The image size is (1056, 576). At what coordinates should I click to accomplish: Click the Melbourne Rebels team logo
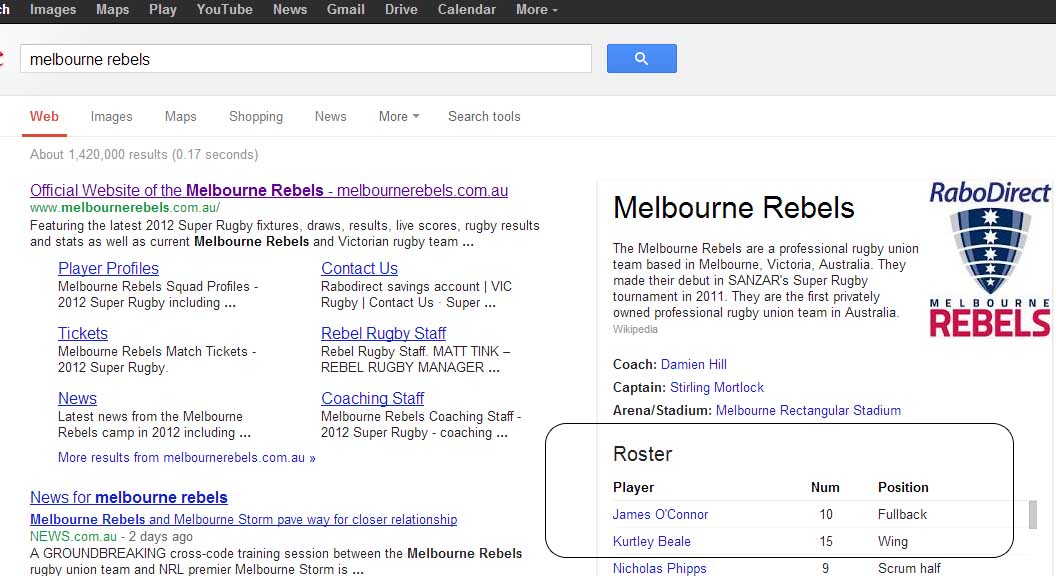point(989,259)
